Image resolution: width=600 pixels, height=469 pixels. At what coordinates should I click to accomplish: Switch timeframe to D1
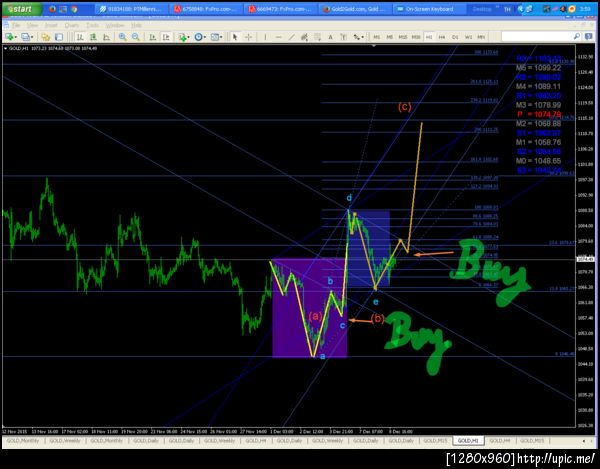[455, 37]
